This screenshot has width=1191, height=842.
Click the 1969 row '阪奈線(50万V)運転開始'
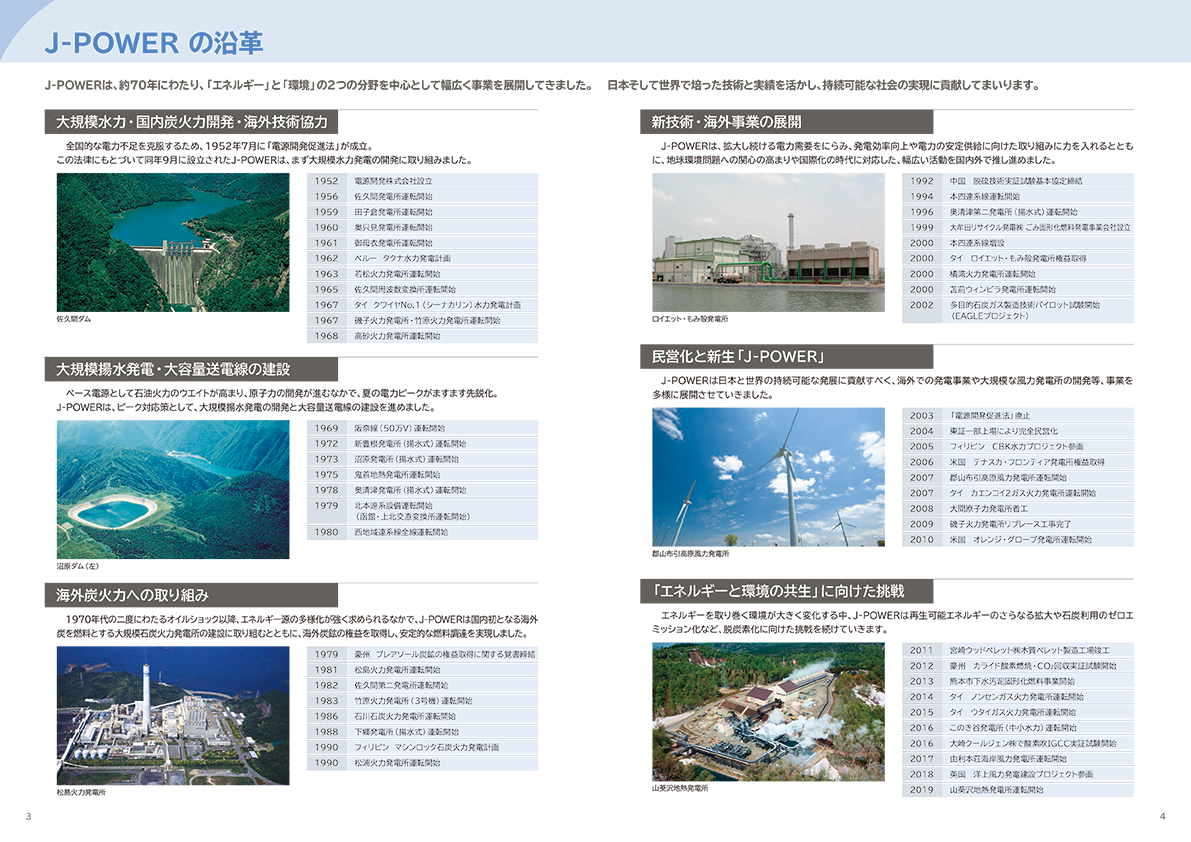[x=422, y=428]
